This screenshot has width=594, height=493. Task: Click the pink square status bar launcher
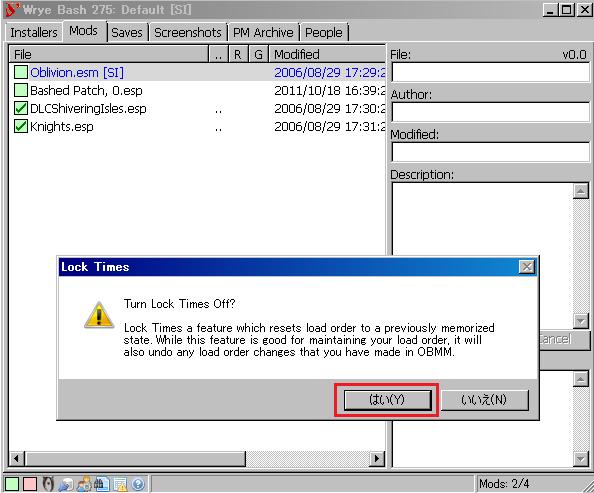(x=30, y=484)
